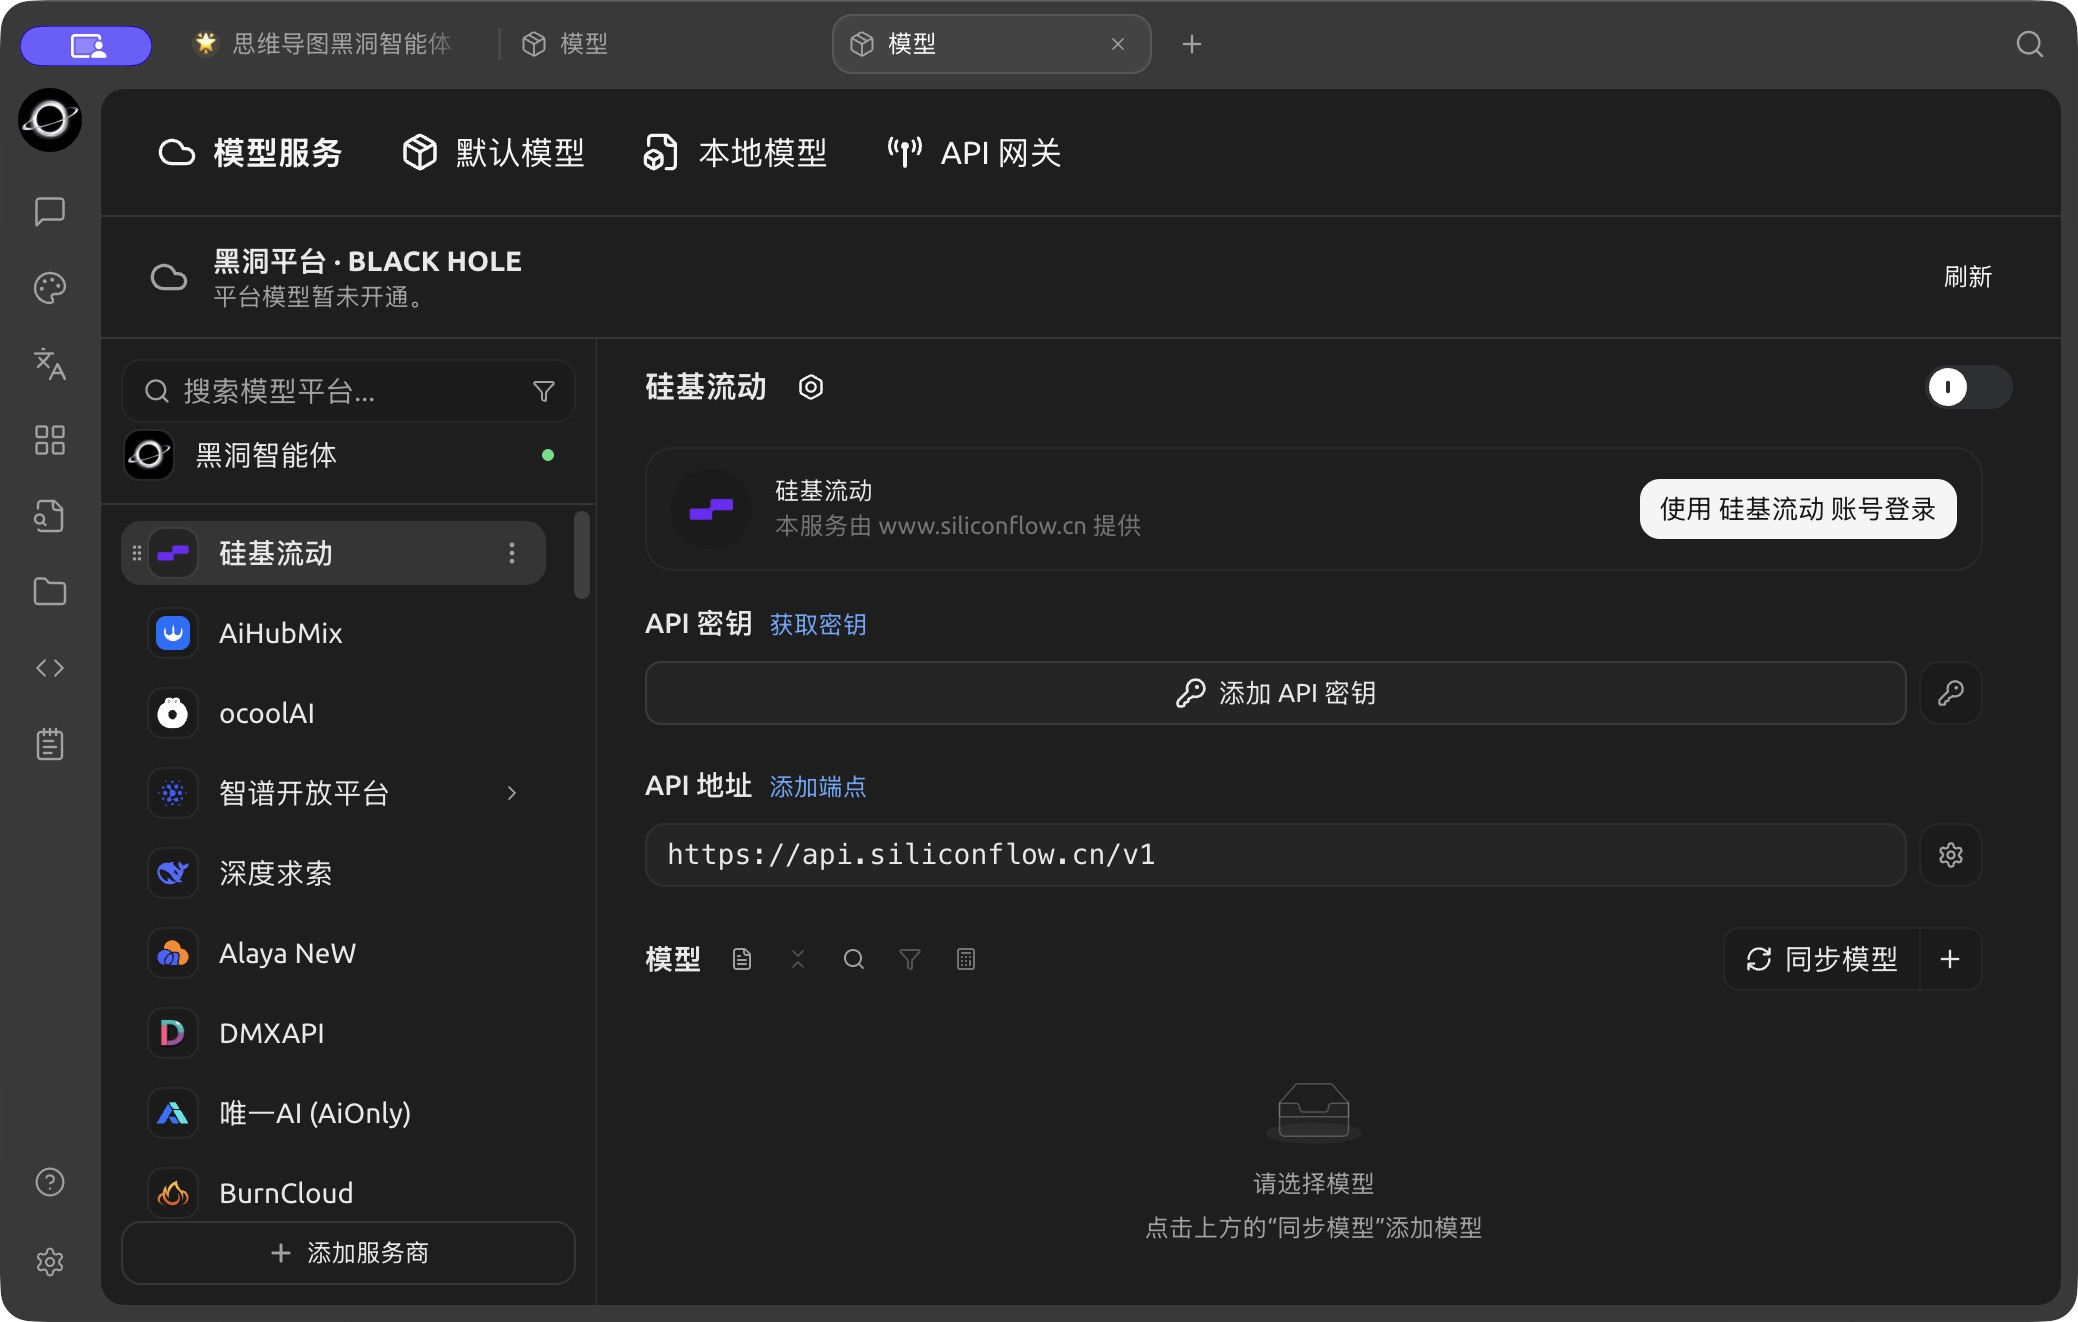Viewport: 2078px width, 1322px height.
Task: Select DMXAPI provider
Action: (x=334, y=1033)
